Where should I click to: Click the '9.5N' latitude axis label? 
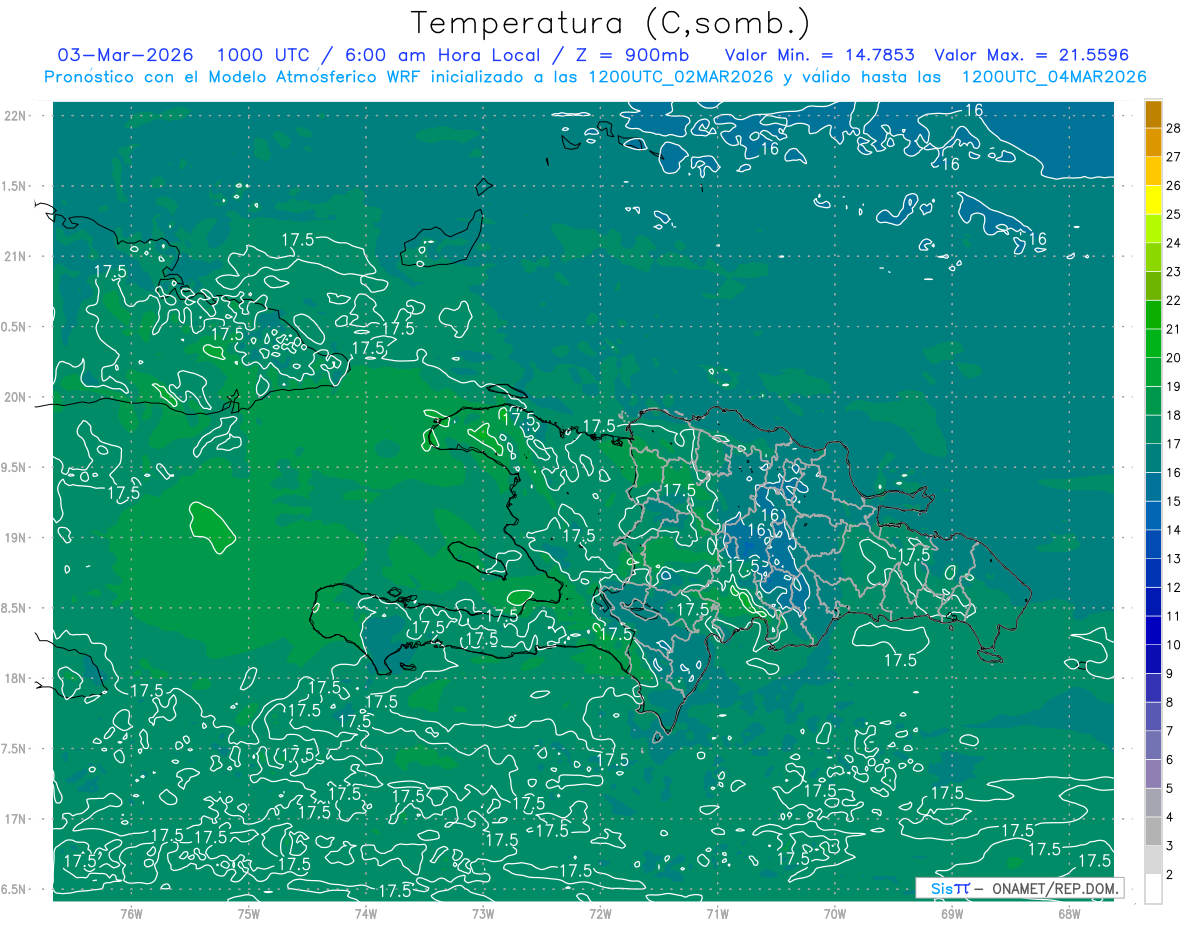pos(15,467)
